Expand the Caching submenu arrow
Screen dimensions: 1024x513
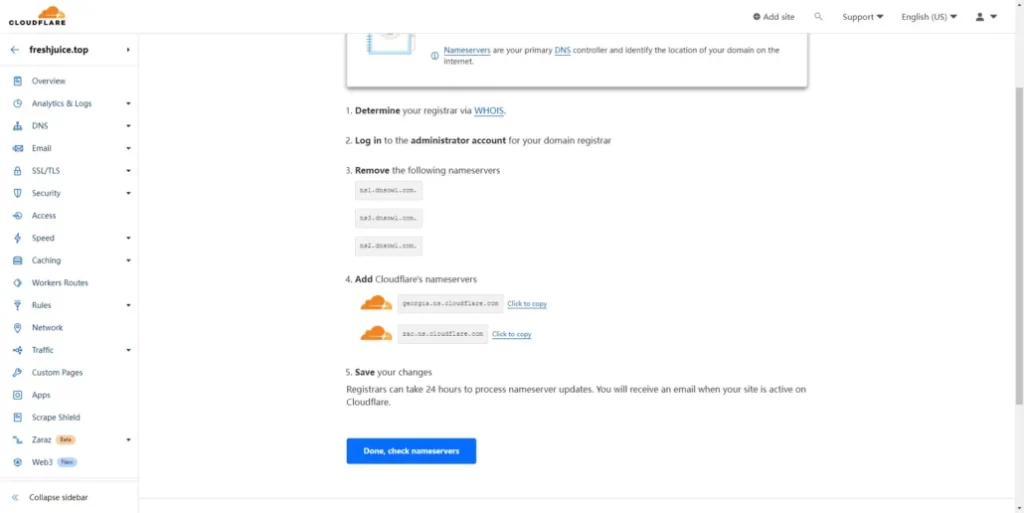point(129,260)
